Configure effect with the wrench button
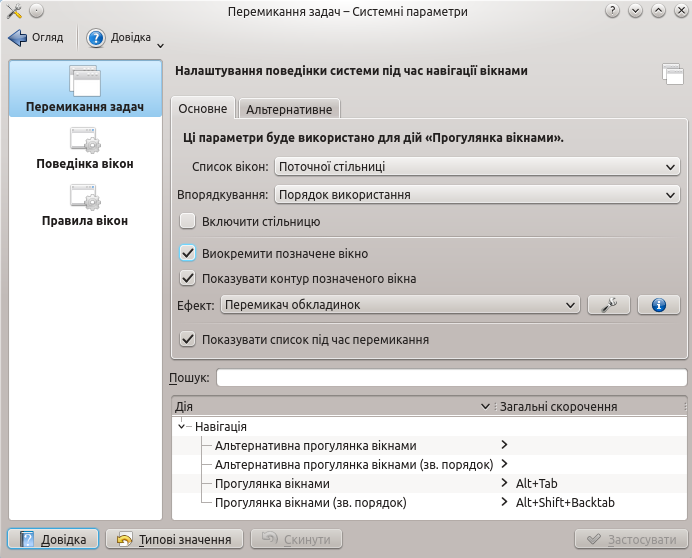Image resolution: width=692 pixels, height=558 pixels. (x=609, y=305)
